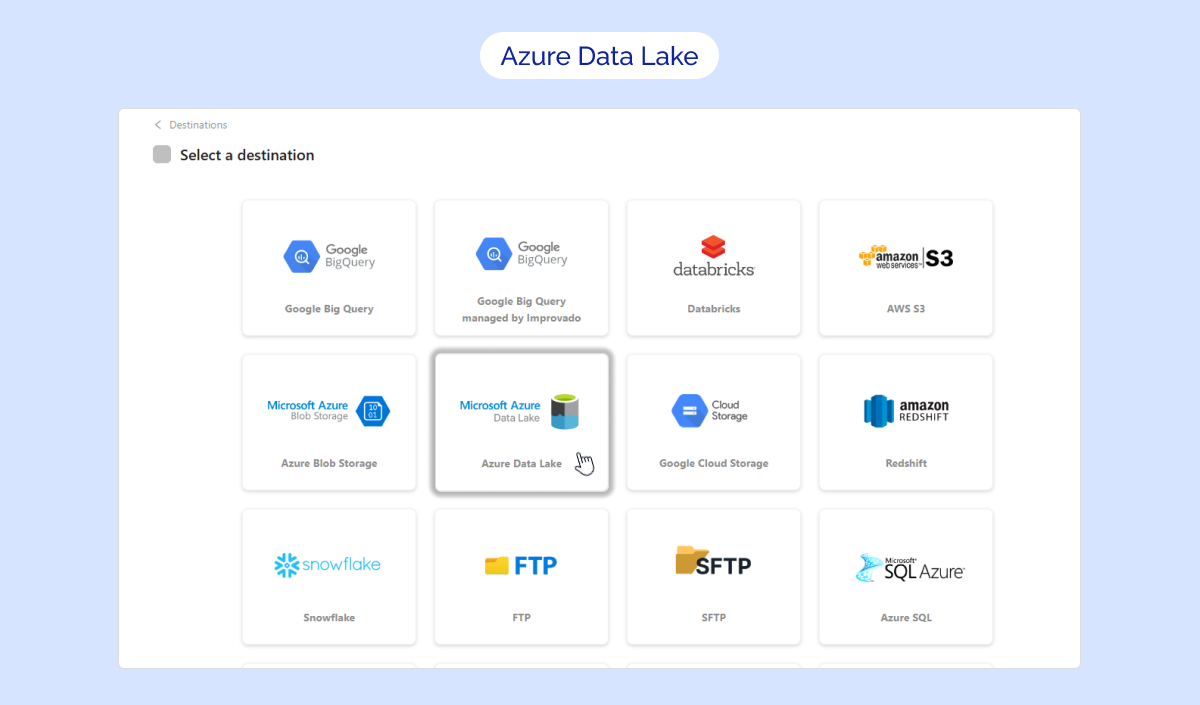1200x705 pixels.
Task: Click the Azure Data Lake title pill
Action: pos(599,56)
